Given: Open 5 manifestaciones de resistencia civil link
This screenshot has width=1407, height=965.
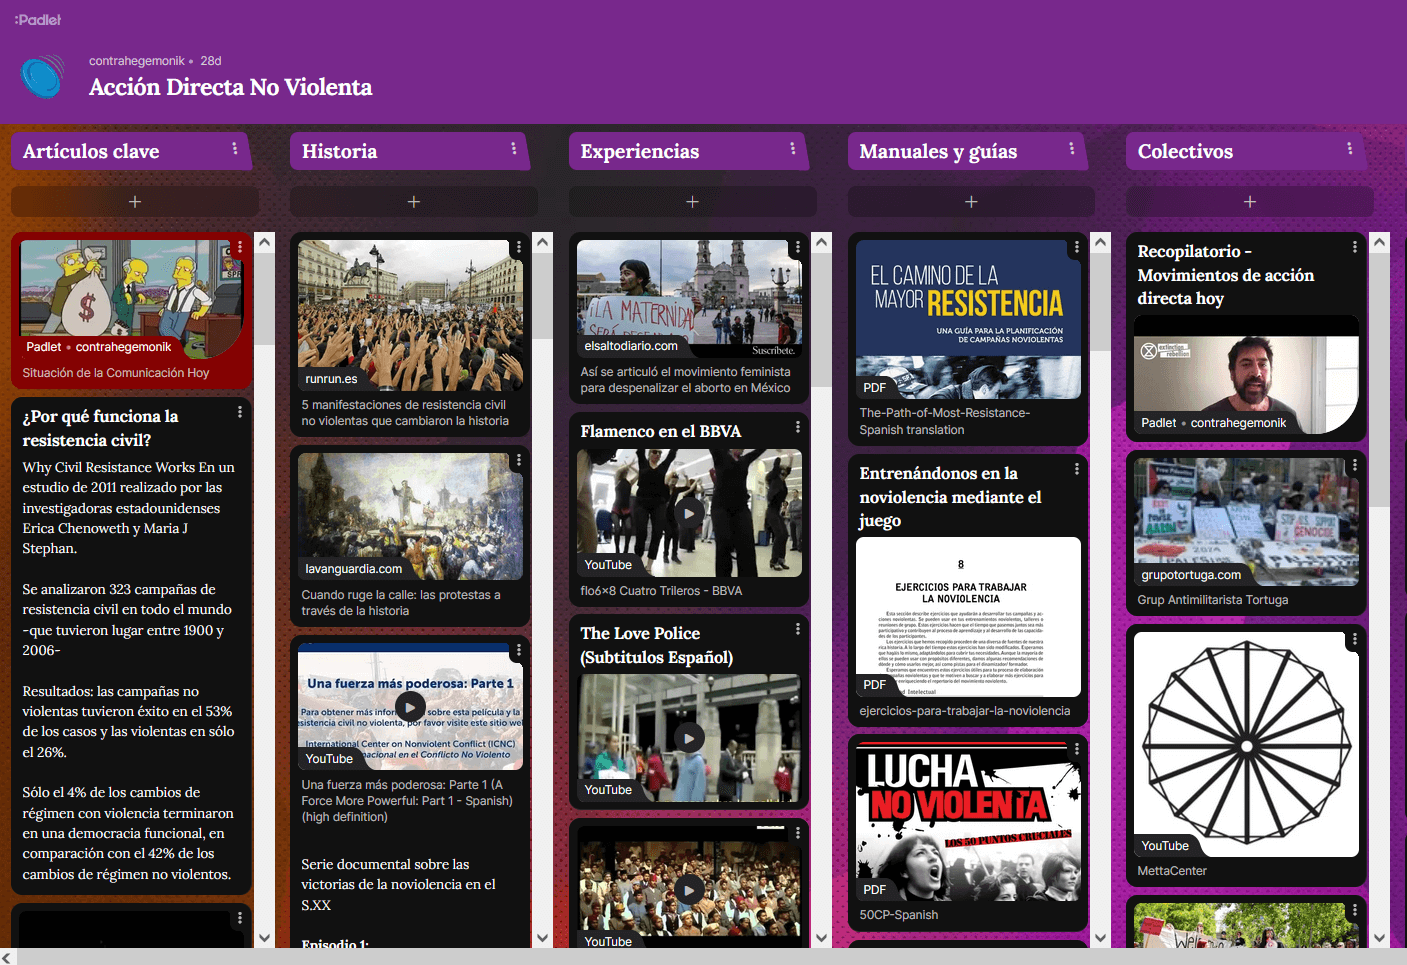Looking at the screenshot, I should click(x=405, y=413).
